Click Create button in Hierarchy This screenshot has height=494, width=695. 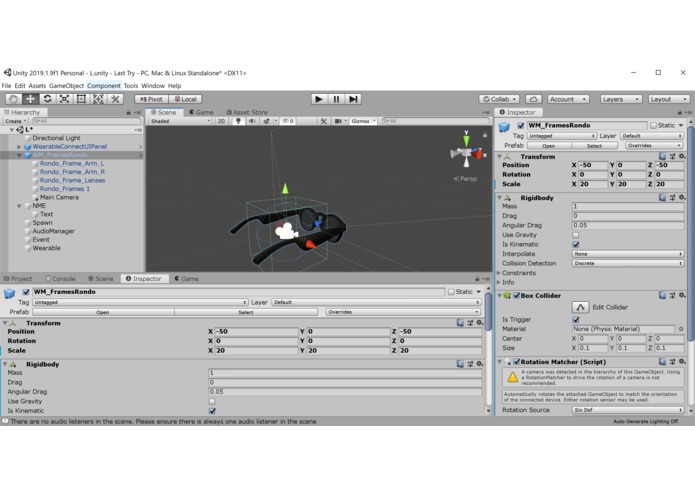(16, 121)
